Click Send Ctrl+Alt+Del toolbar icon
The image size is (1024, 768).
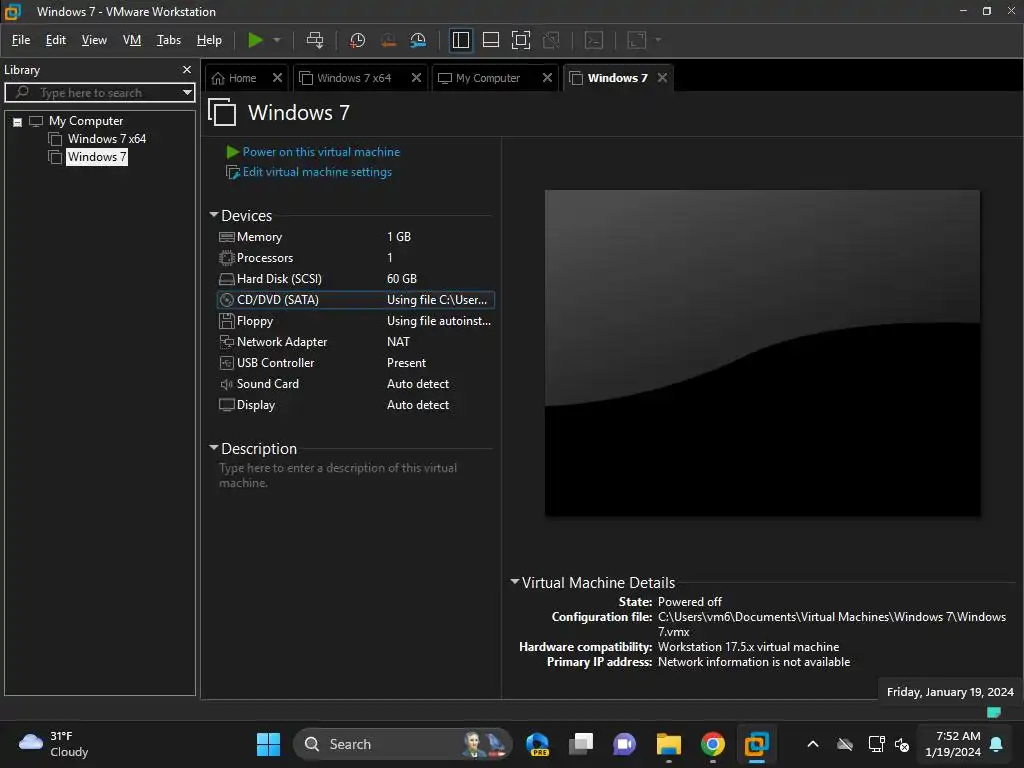point(315,40)
